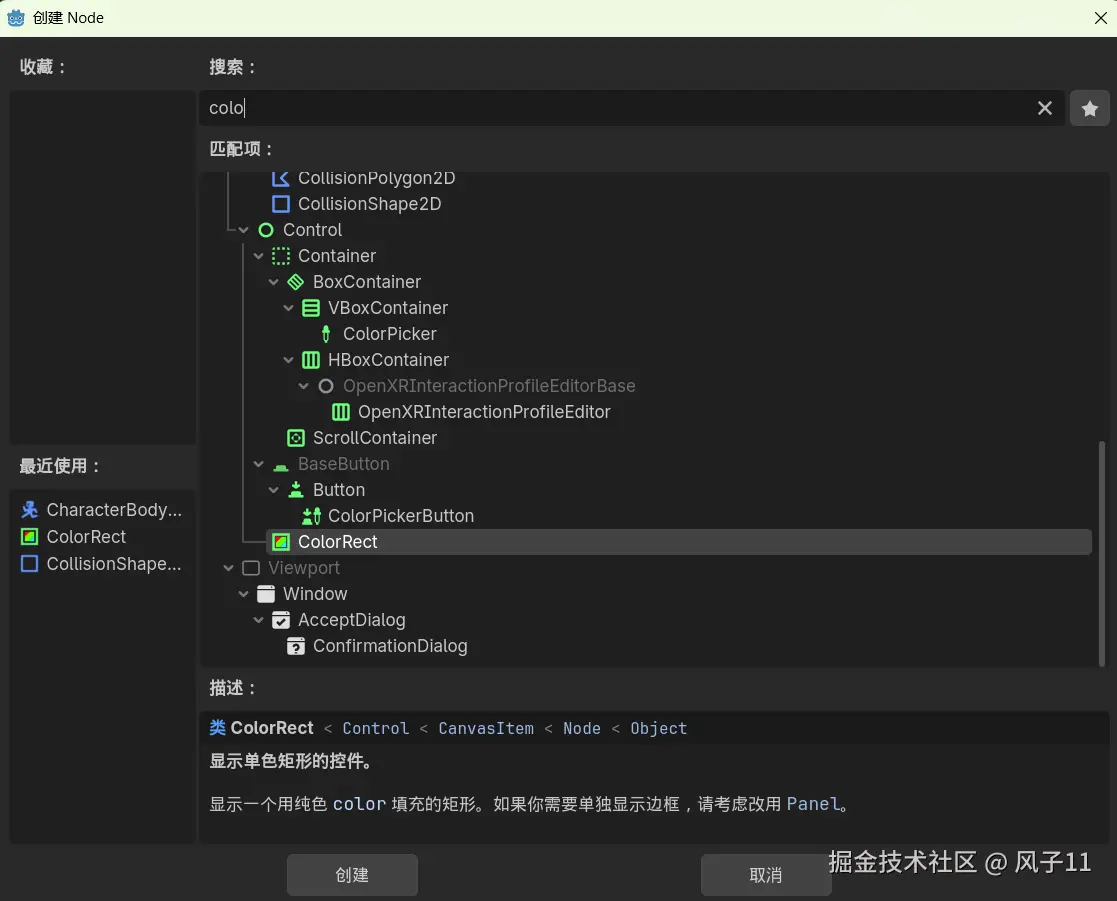Click the ColorPickerButton icon

click(x=311, y=516)
